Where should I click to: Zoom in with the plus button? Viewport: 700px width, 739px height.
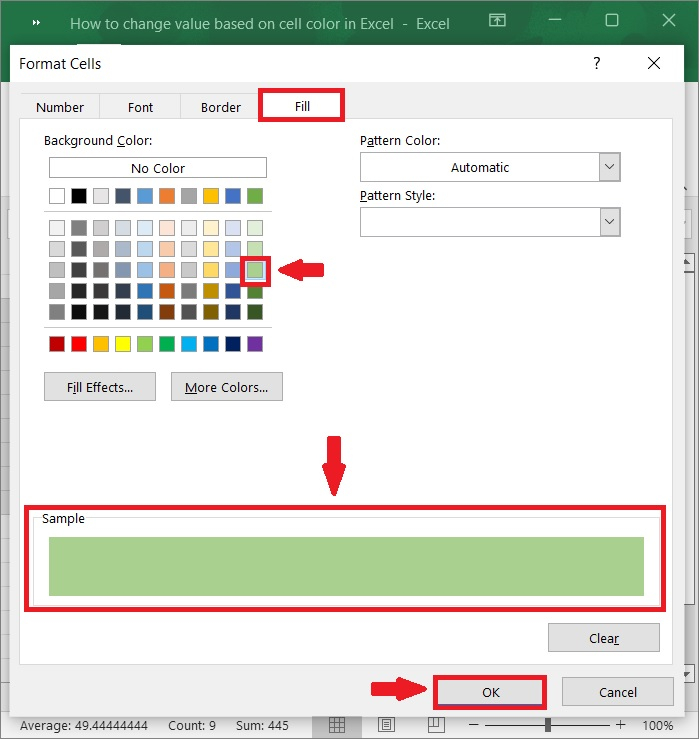tap(621, 725)
